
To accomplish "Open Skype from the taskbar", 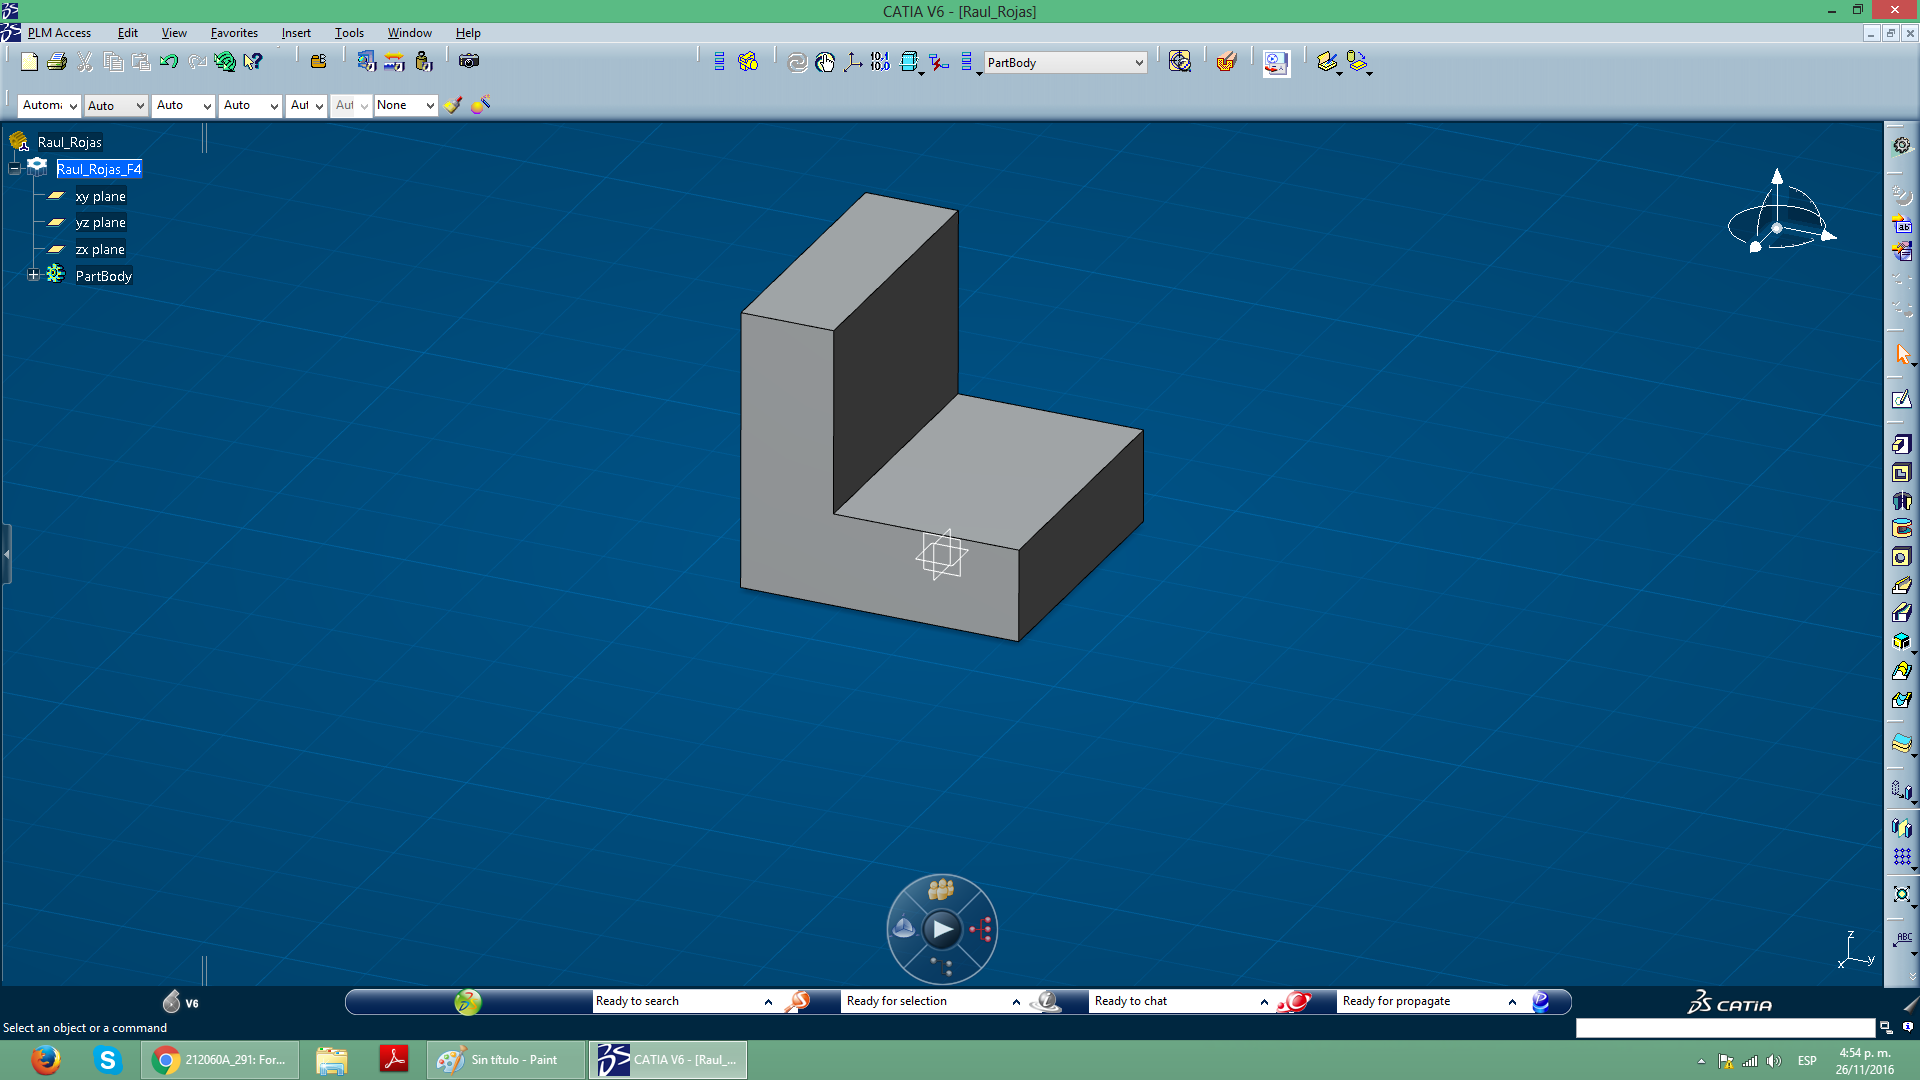I will click(x=107, y=1060).
